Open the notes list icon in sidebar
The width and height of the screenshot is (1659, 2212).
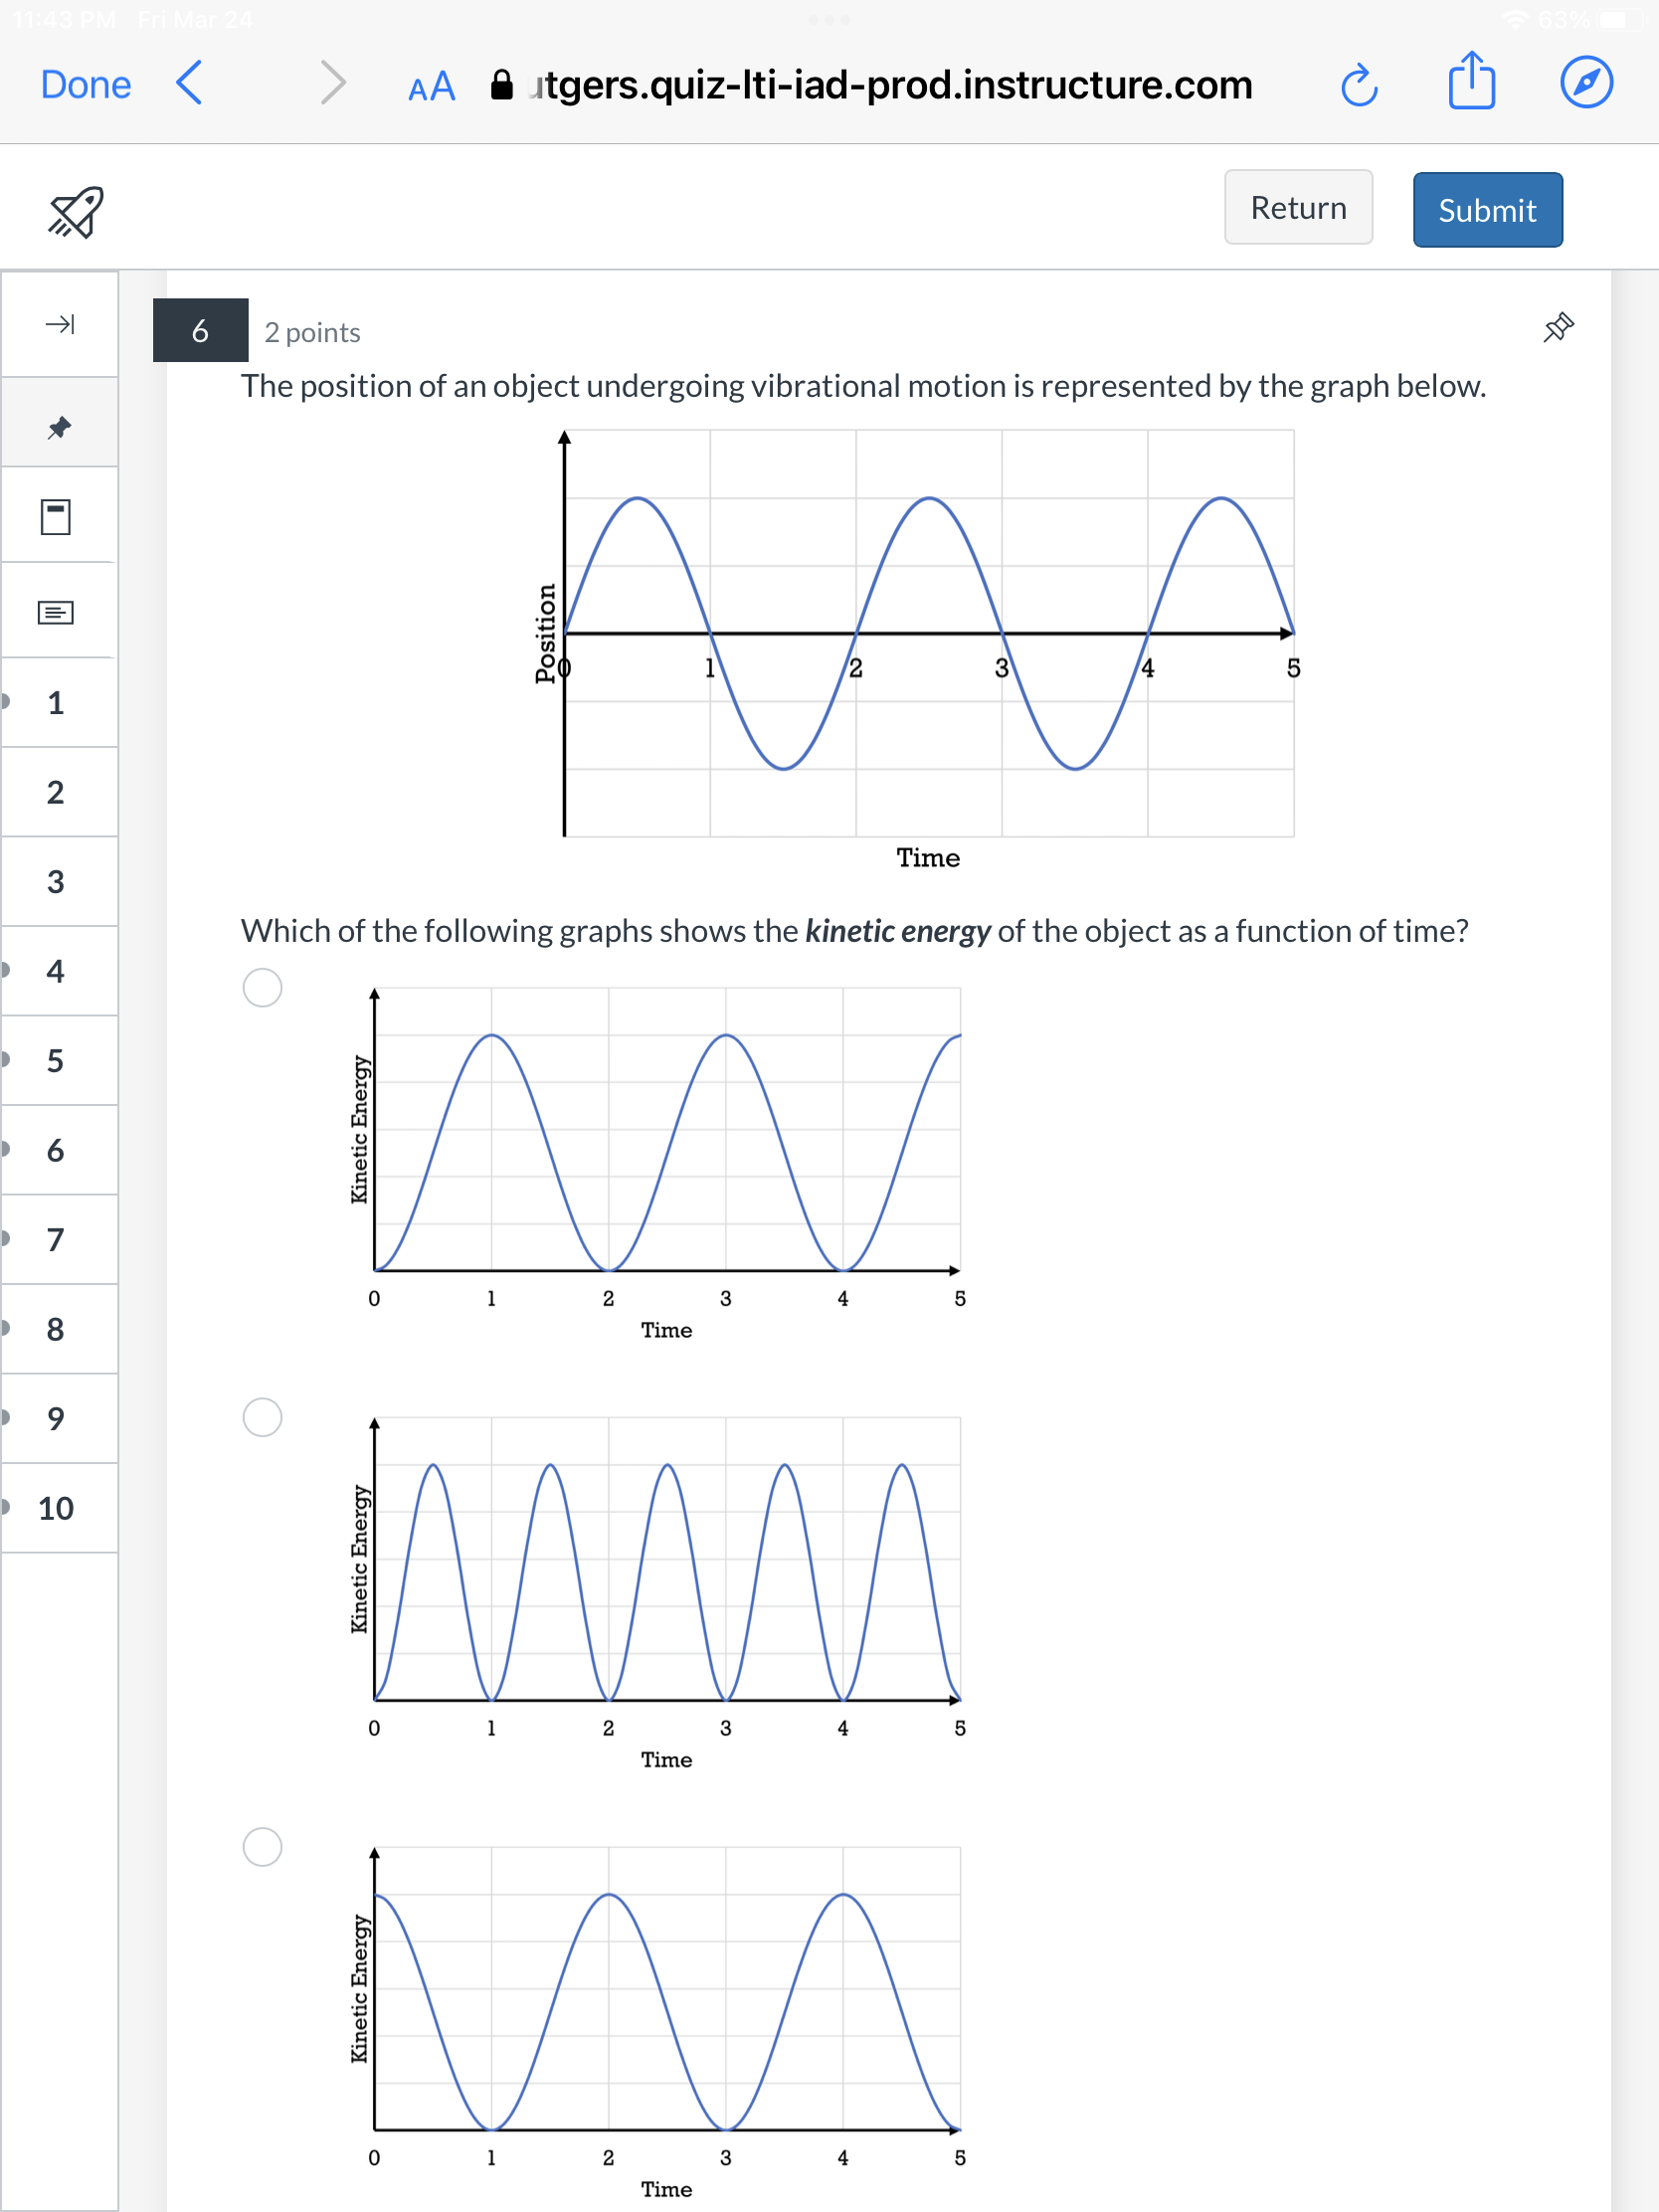point(57,611)
